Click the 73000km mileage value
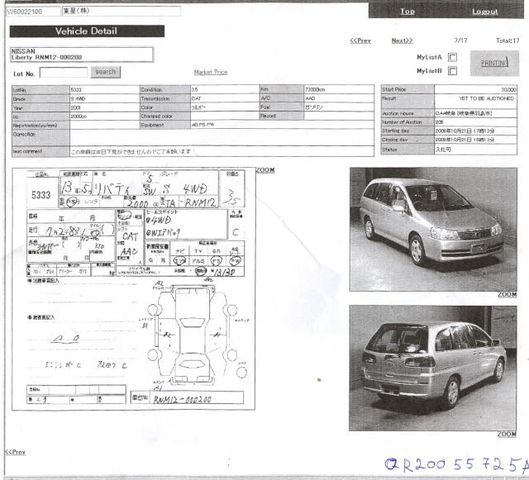Image resolution: width=529 pixels, height=480 pixels. 315,89
